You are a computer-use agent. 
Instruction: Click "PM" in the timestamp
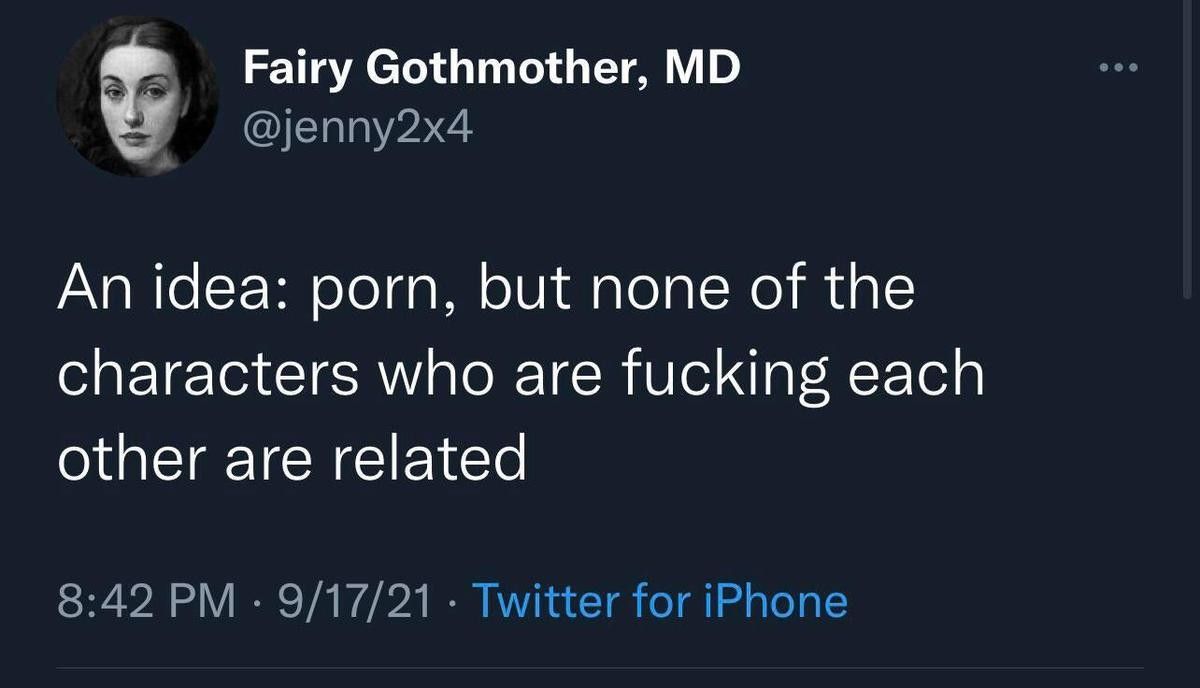[205, 602]
